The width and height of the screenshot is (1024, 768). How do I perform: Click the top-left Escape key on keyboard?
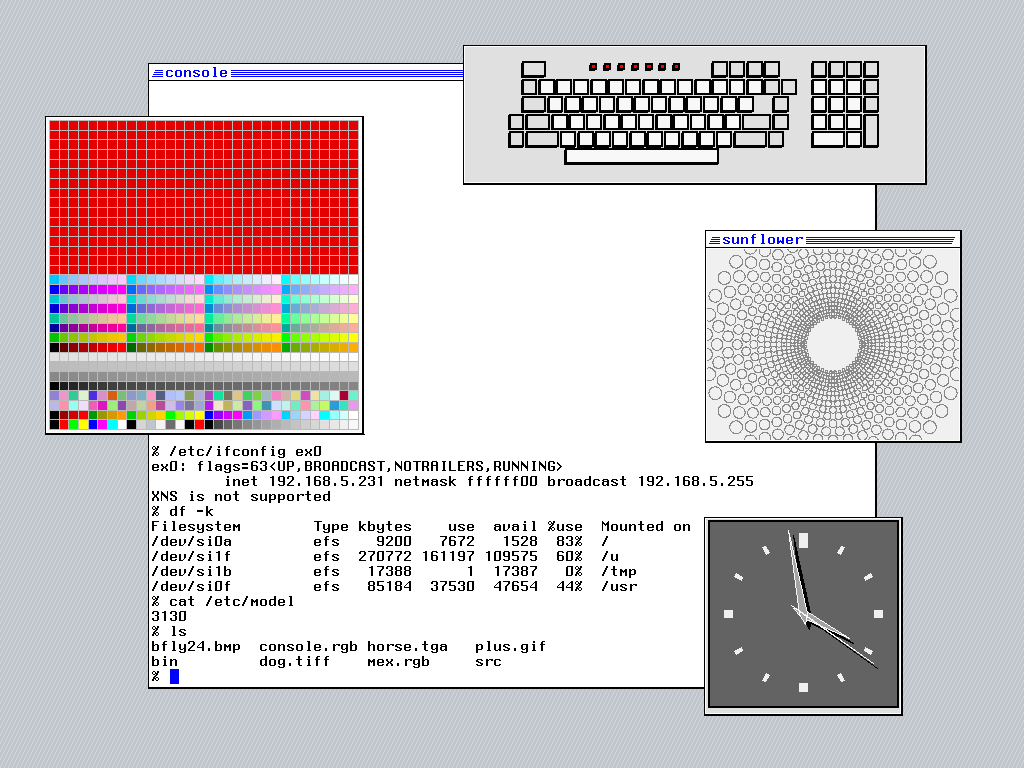click(x=533, y=69)
